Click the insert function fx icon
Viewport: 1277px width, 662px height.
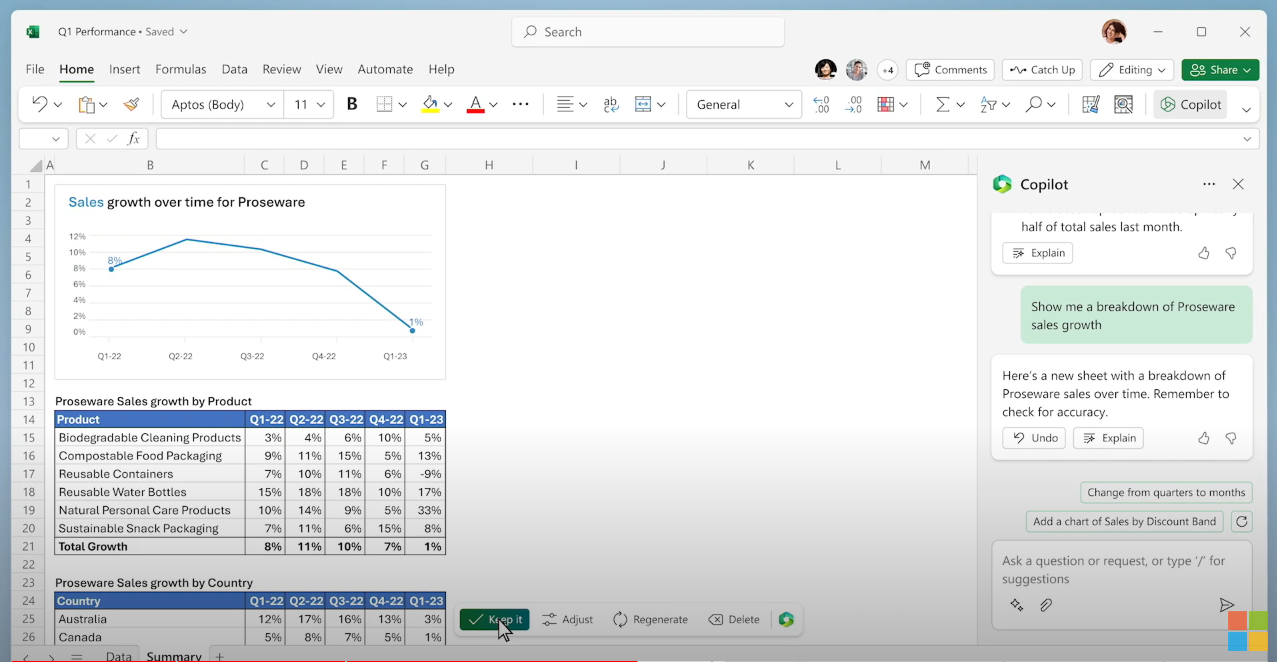tap(134, 139)
